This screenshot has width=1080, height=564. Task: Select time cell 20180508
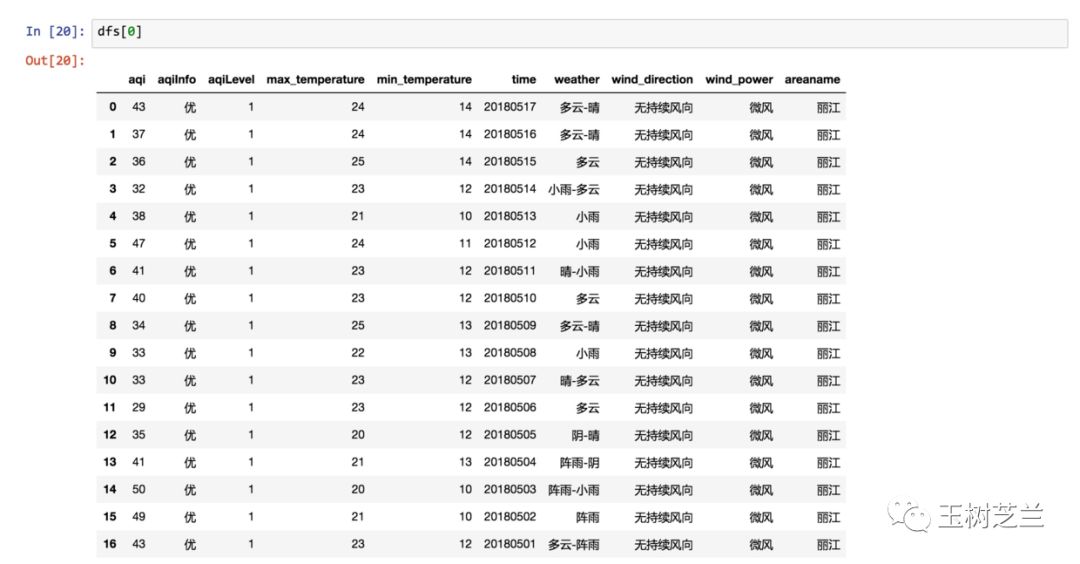tap(510, 353)
